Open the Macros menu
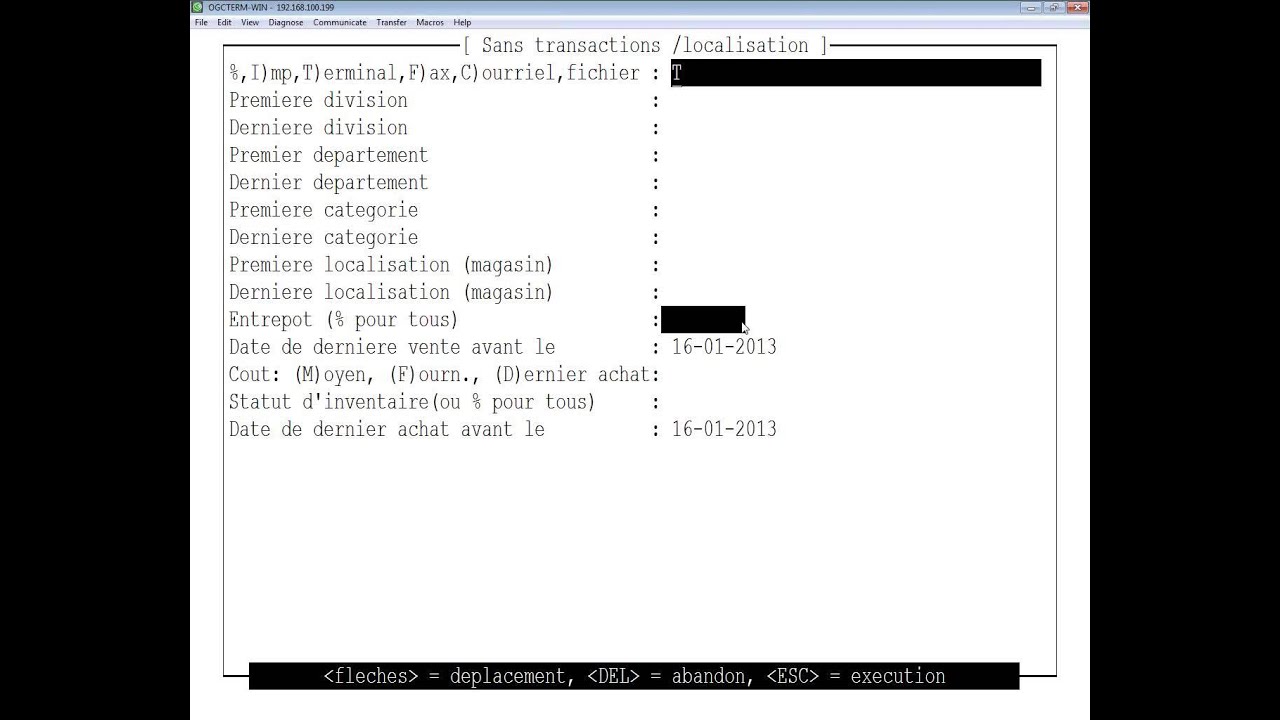Screen dimensions: 1280x720 pos(430,22)
